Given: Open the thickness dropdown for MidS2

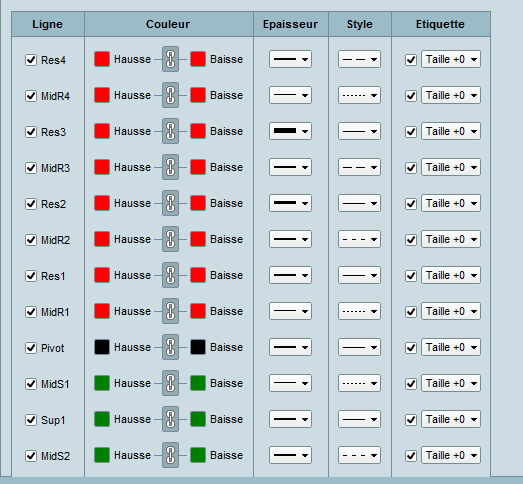Looking at the screenshot, I should point(290,455).
